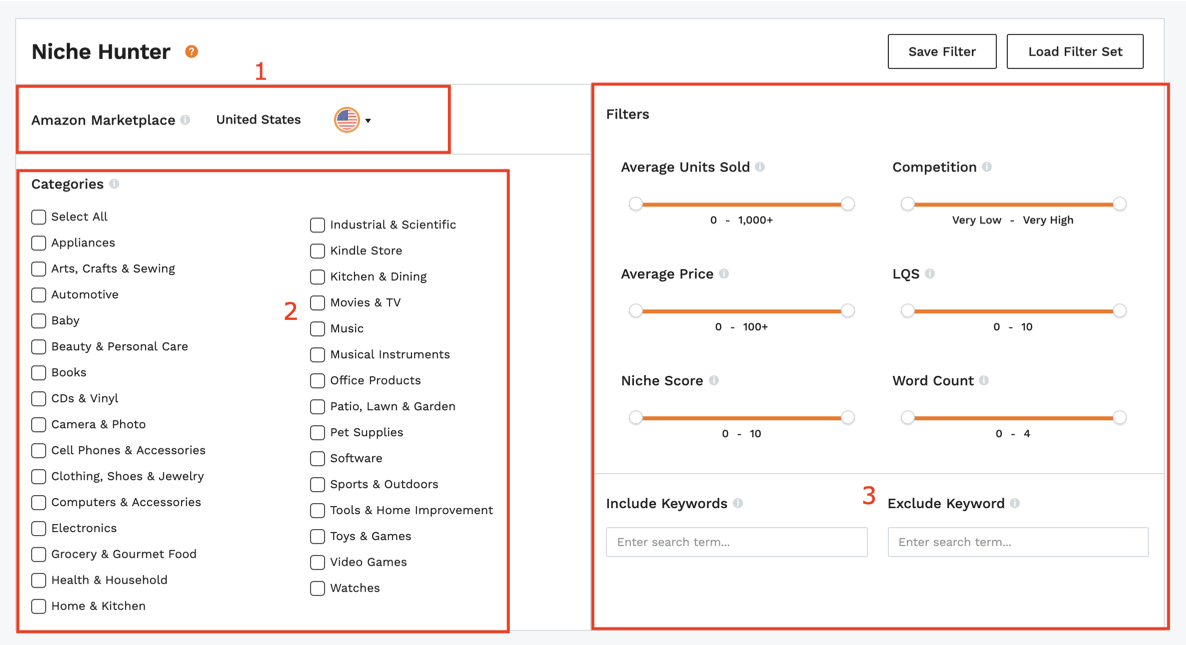Screen dimensions: 1186x645
Task: Check Beauty & Personal Care
Action: (x=39, y=346)
